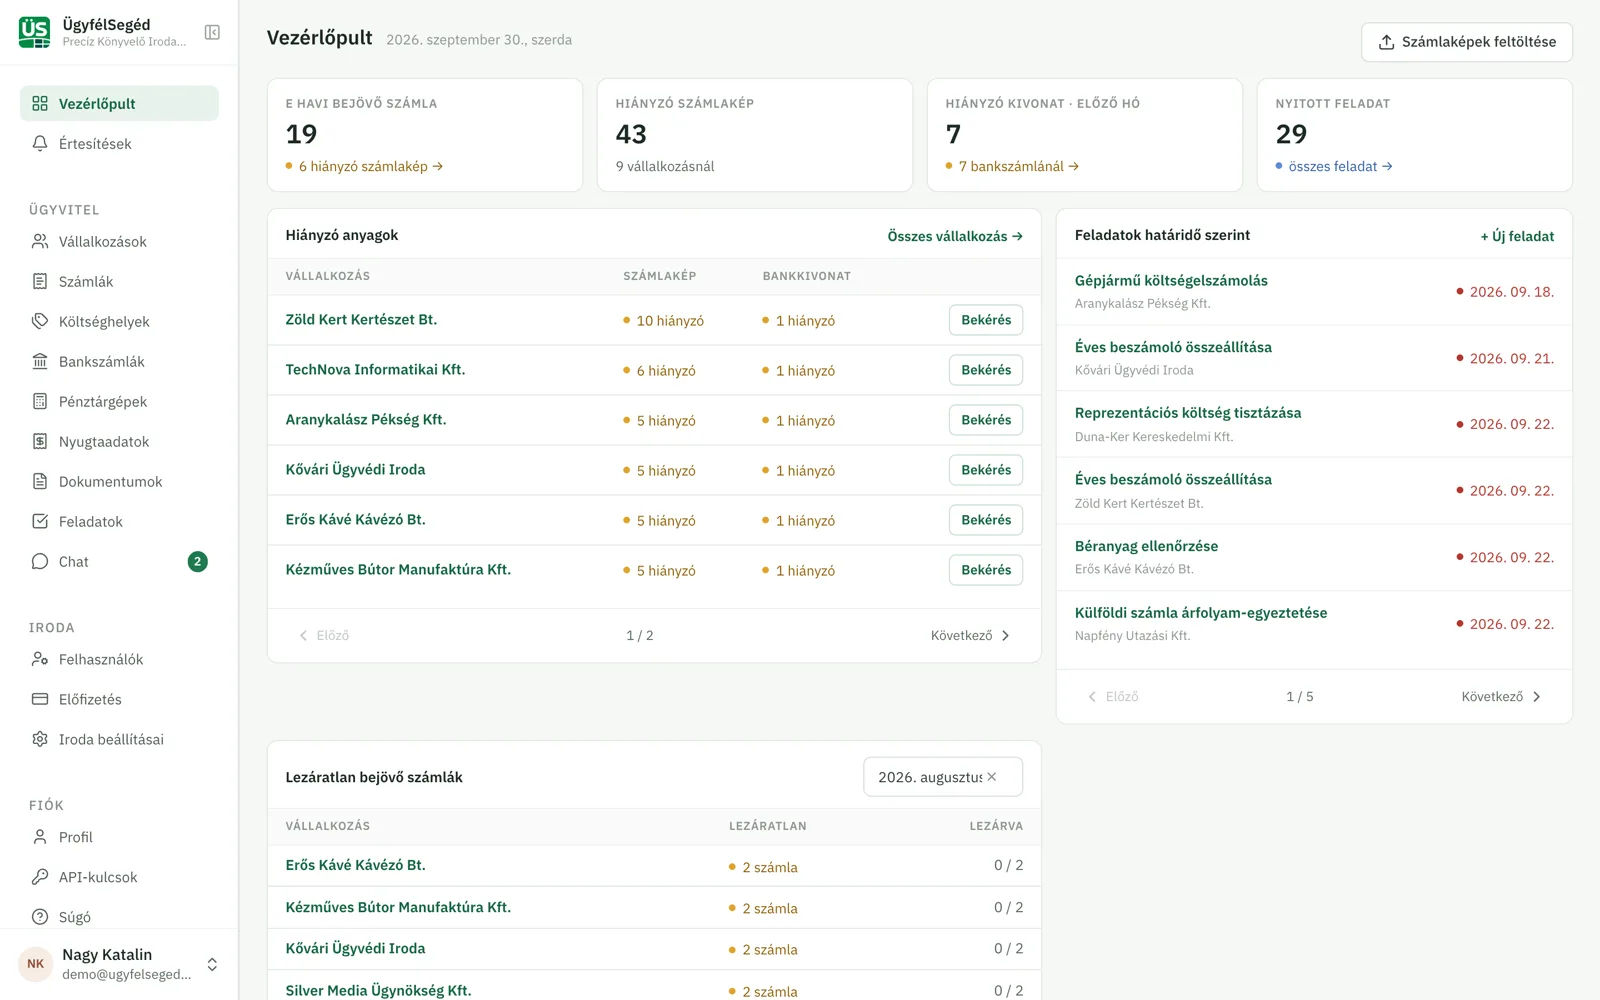Click Bekérés for Zöld Kert Kertészet Bt.
1600x1000 pixels.
tap(986, 320)
